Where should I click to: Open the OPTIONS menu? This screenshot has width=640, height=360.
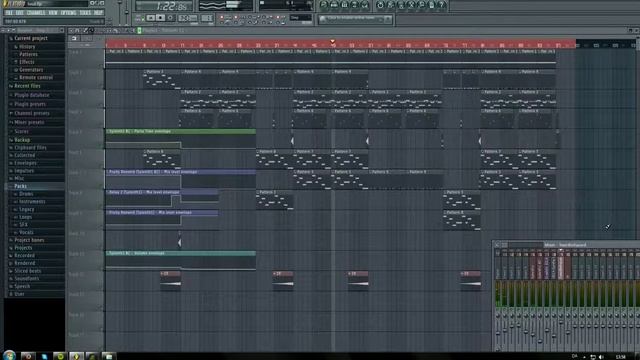click(69, 13)
